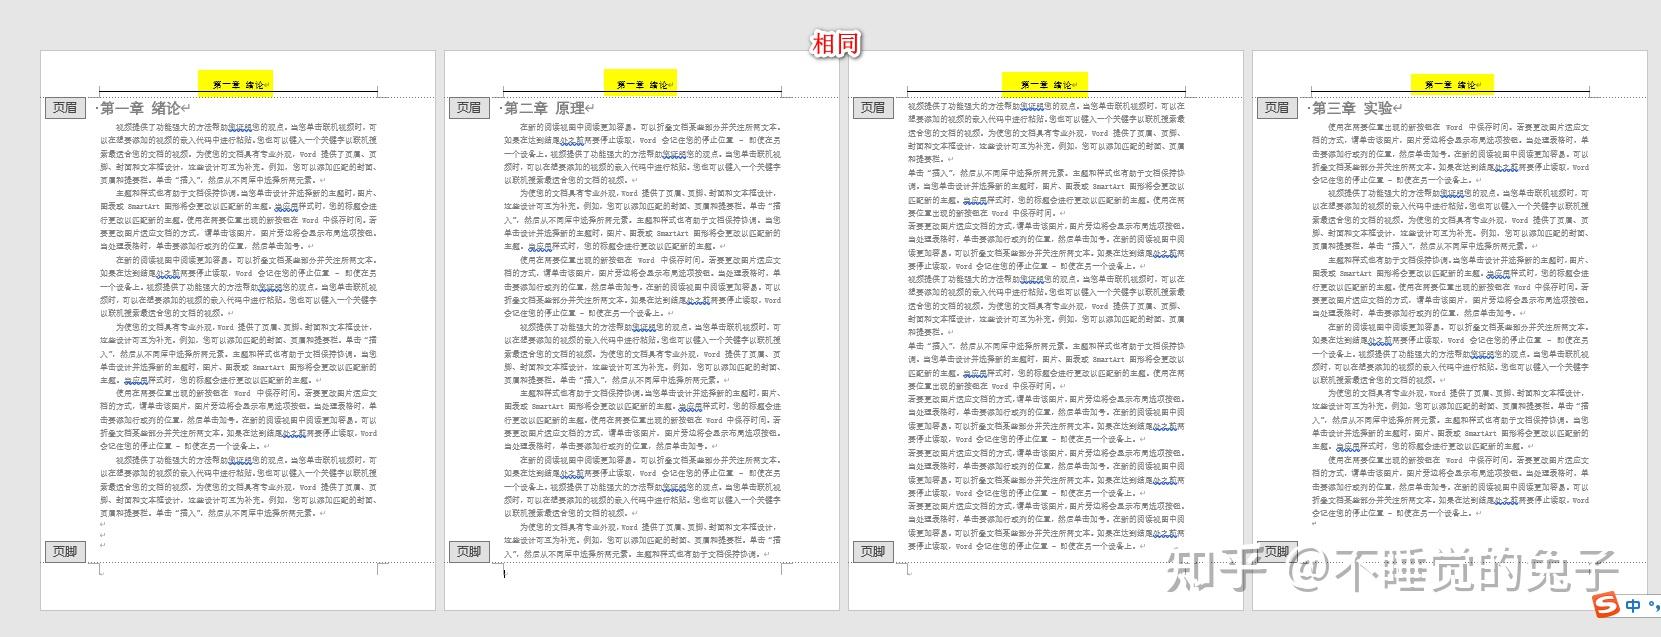This screenshot has height=637, width=1661.
Task: Click the highlighted header text above heading 第三章 实验
Action: tap(1451, 85)
